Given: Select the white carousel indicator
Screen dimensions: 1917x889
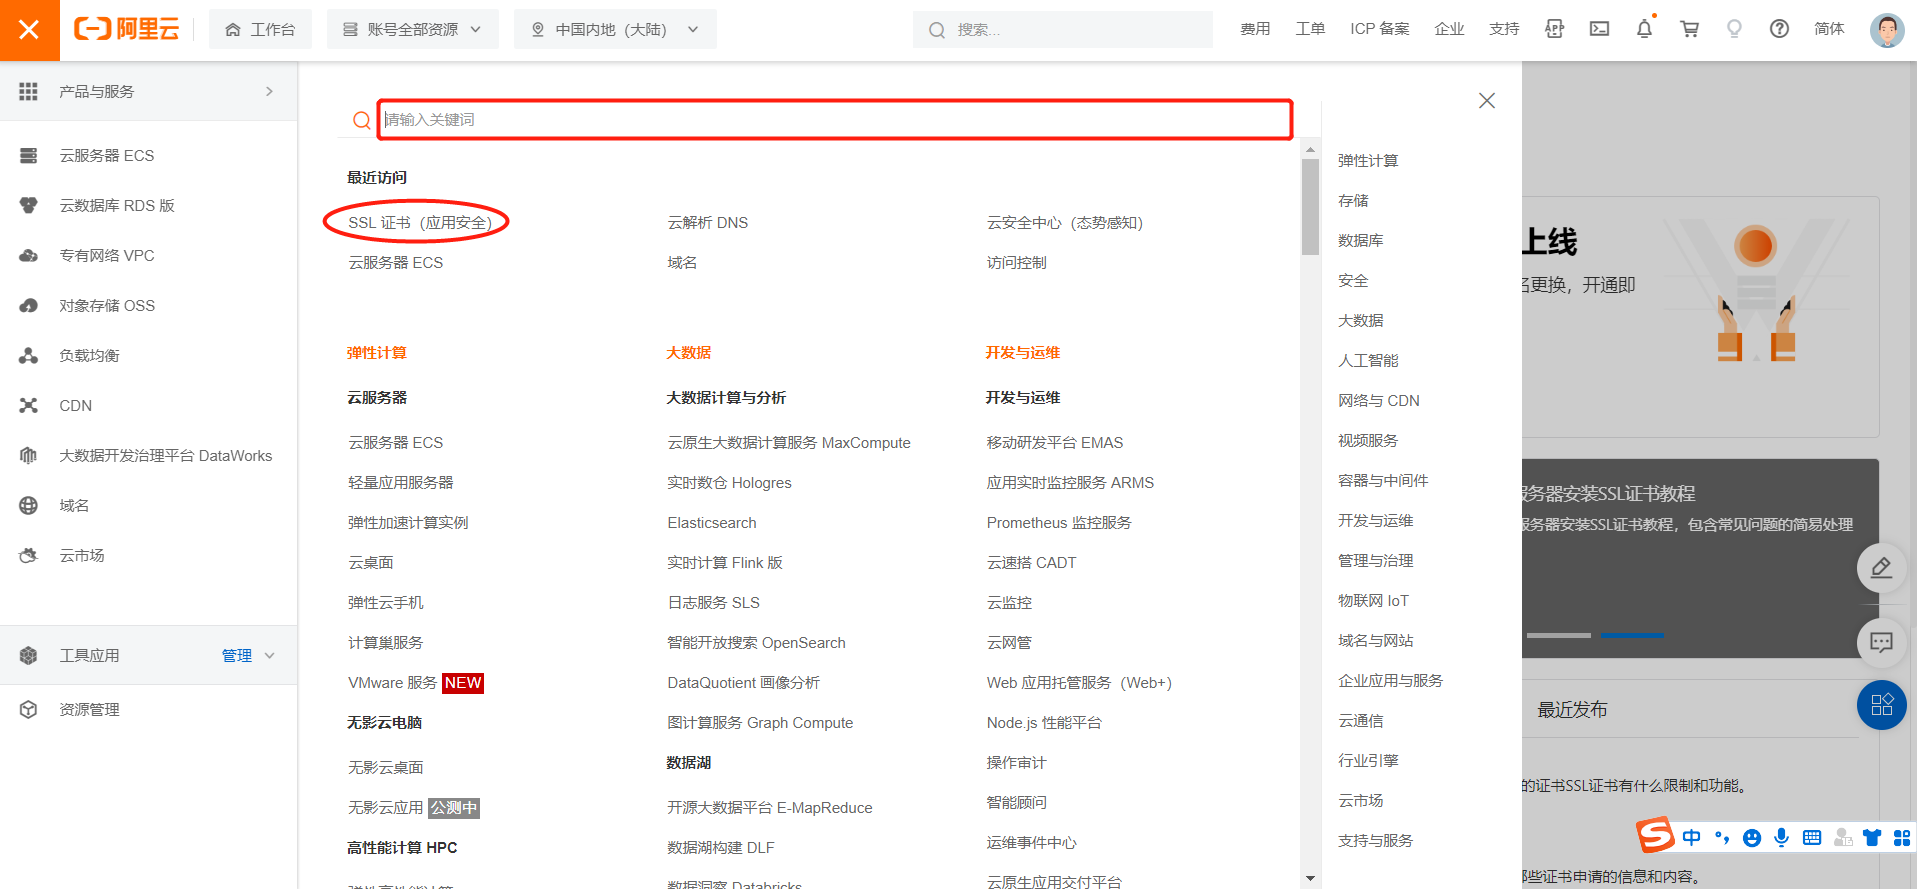Looking at the screenshot, I should tap(1558, 635).
